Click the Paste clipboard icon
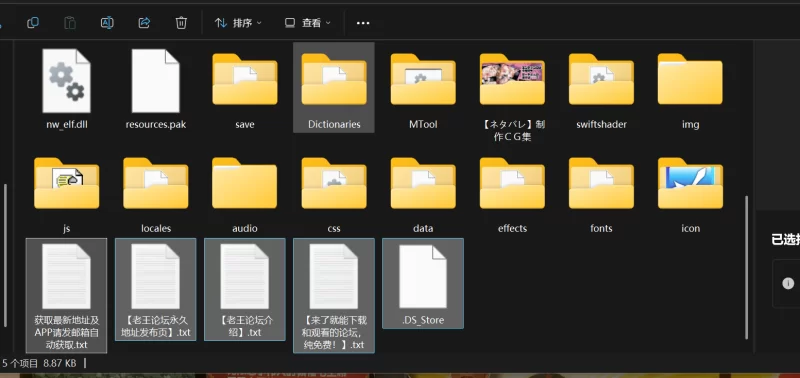Viewport: 800px width, 378px height. click(70, 23)
